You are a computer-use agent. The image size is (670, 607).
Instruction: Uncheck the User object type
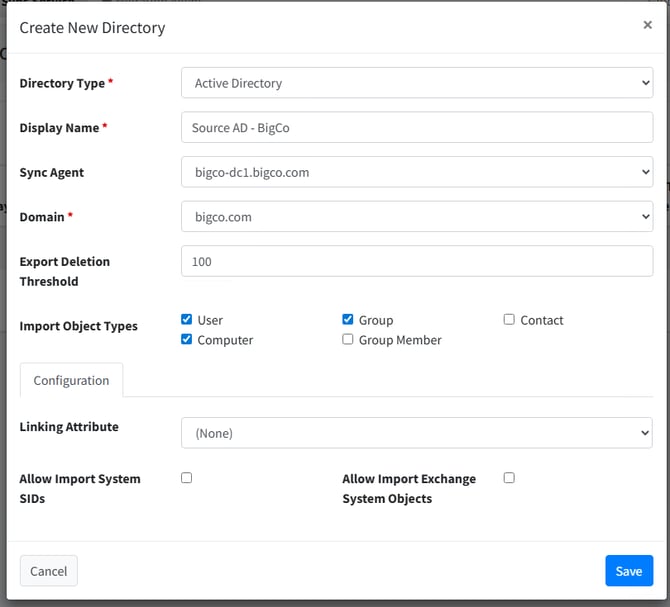(x=186, y=319)
